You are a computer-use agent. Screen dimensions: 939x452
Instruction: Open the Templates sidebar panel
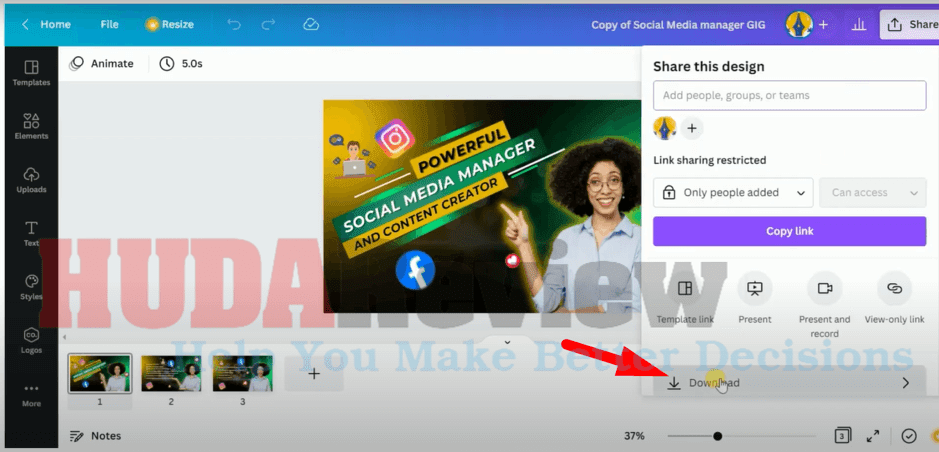(31, 72)
